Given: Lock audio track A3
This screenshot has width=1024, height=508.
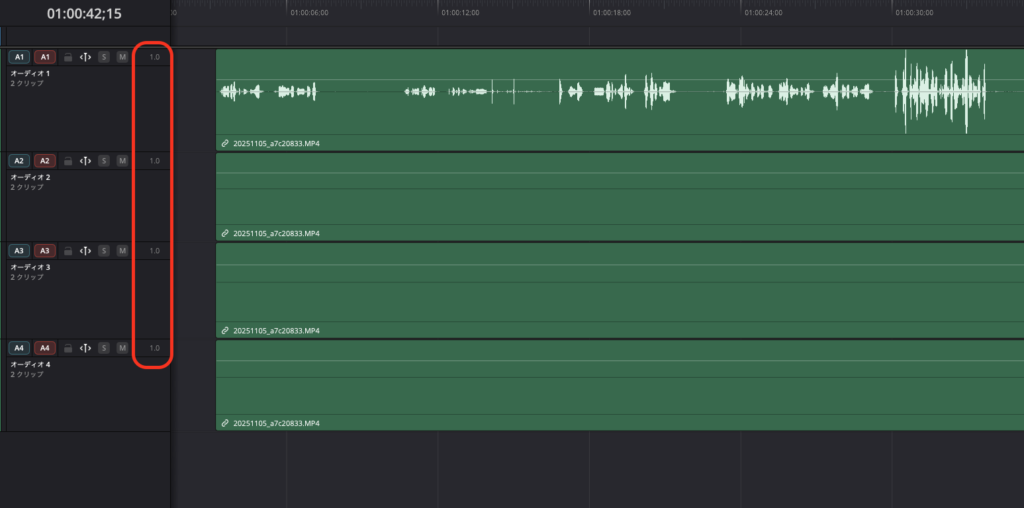Looking at the screenshot, I should (x=68, y=251).
